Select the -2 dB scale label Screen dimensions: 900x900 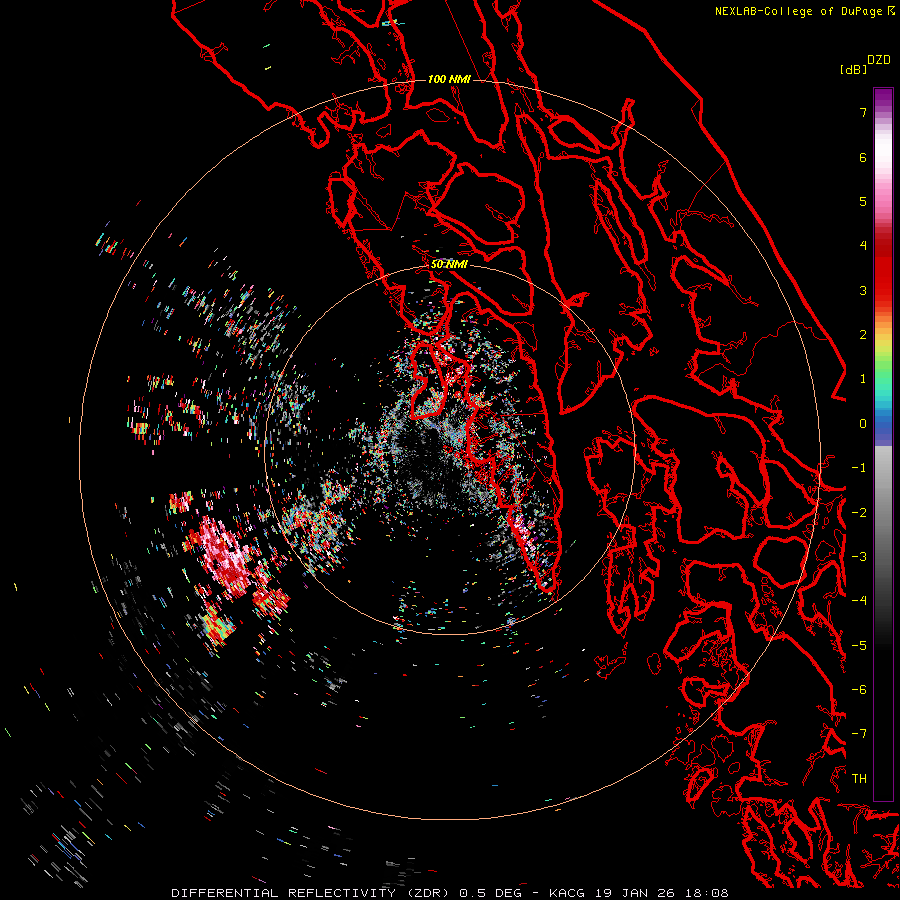[x=859, y=512]
